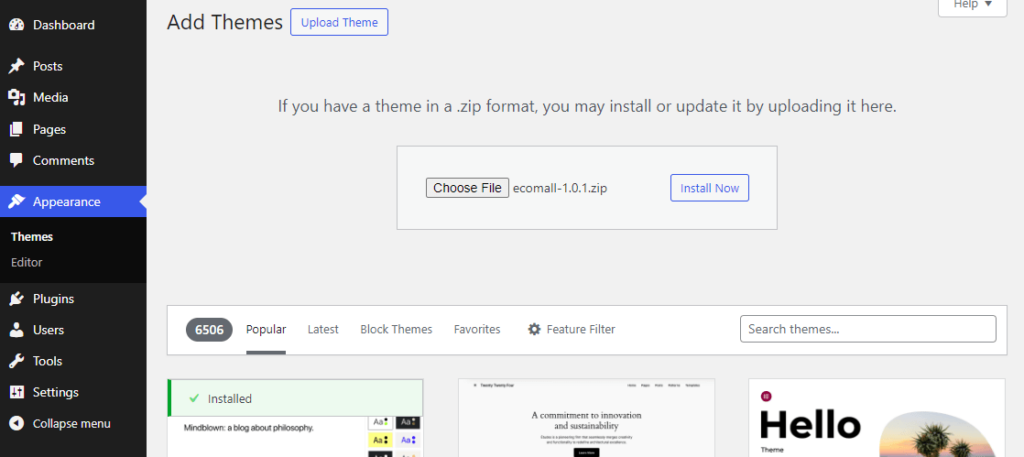Open the Posts menu

(x=73, y=66)
